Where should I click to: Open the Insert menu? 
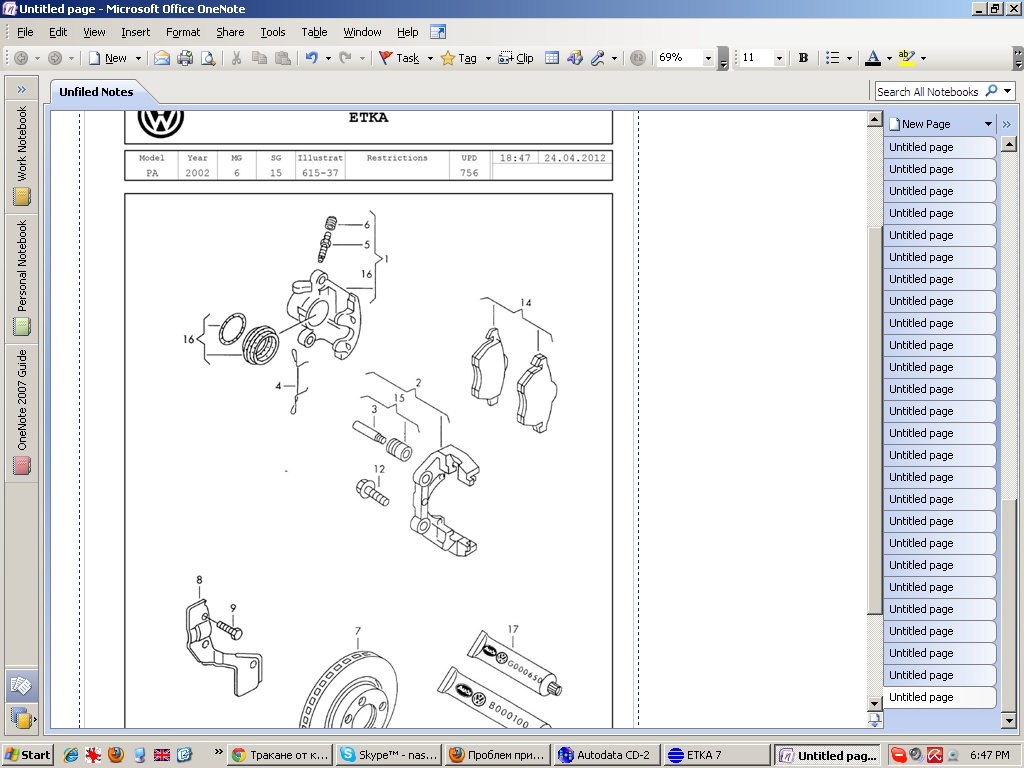click(x=135, y=32)
